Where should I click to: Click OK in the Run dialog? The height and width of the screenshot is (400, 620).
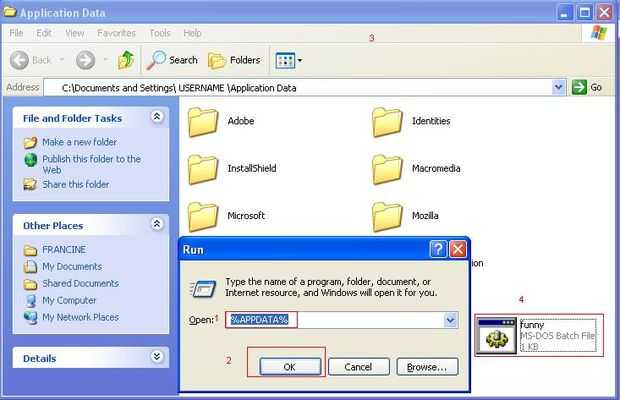[x=290, y=367]
